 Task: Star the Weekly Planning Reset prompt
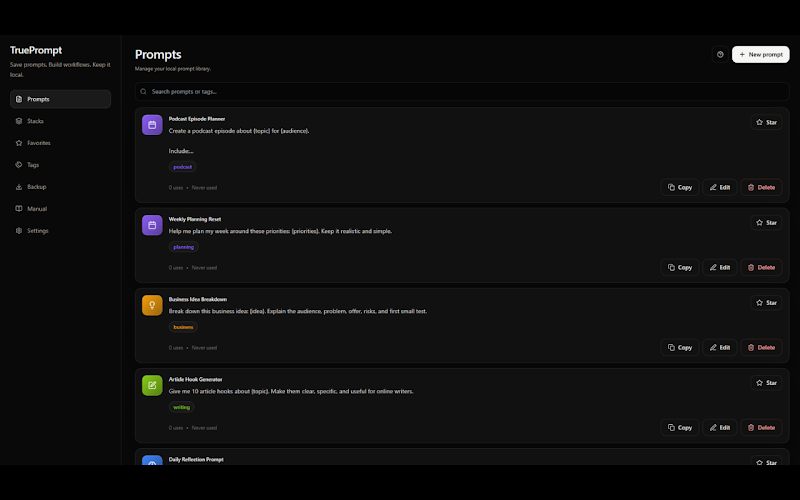pos(766,222)
